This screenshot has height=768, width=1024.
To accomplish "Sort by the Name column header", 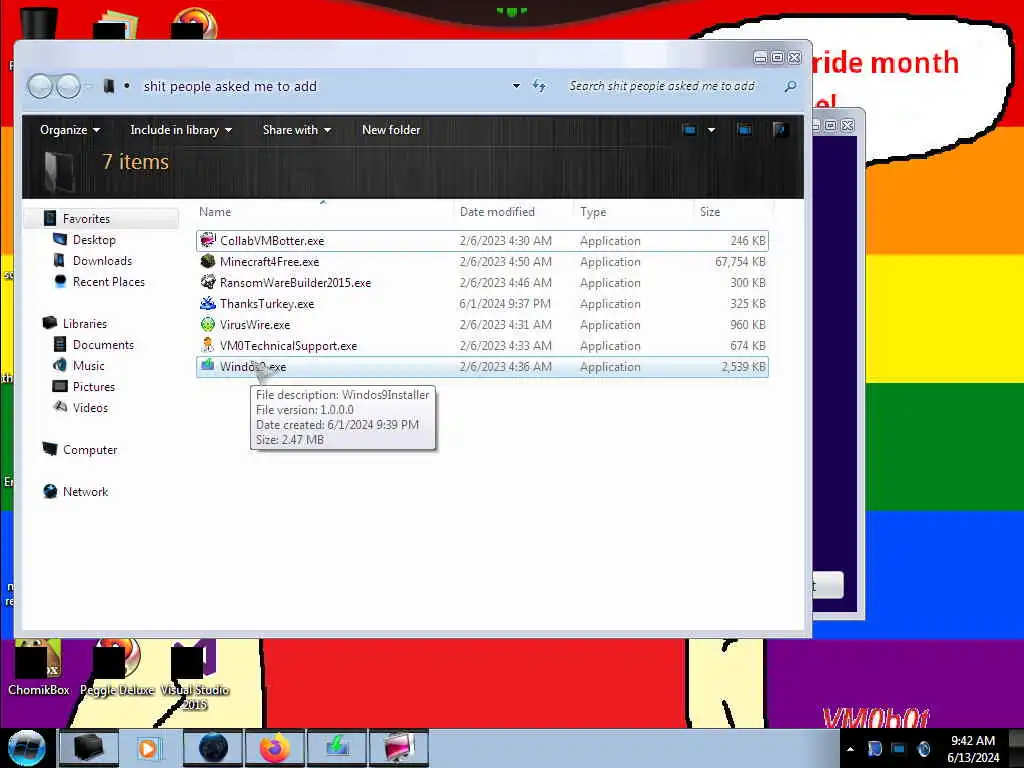I will point(324,212).
